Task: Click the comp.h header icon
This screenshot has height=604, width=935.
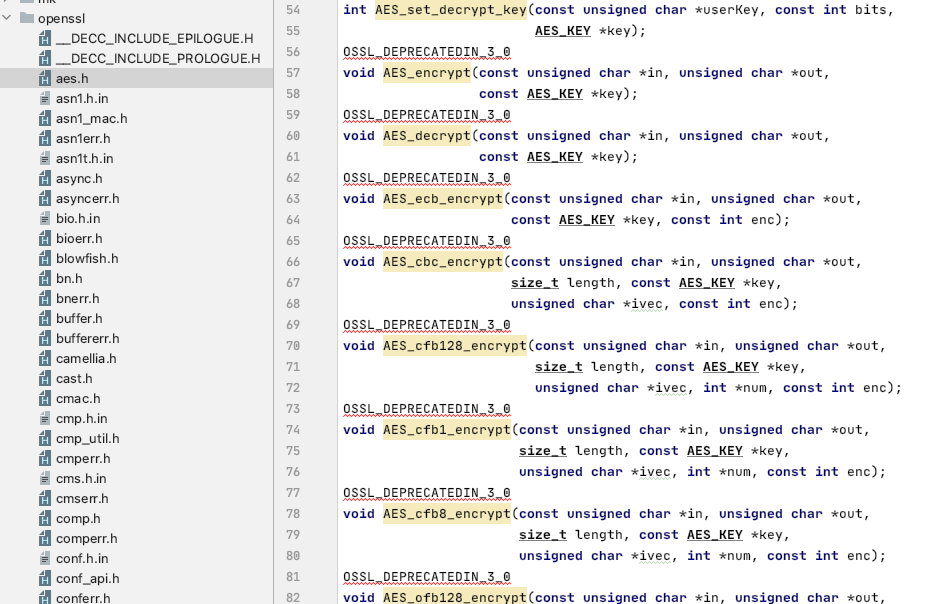Action: [x=45, y=518]
